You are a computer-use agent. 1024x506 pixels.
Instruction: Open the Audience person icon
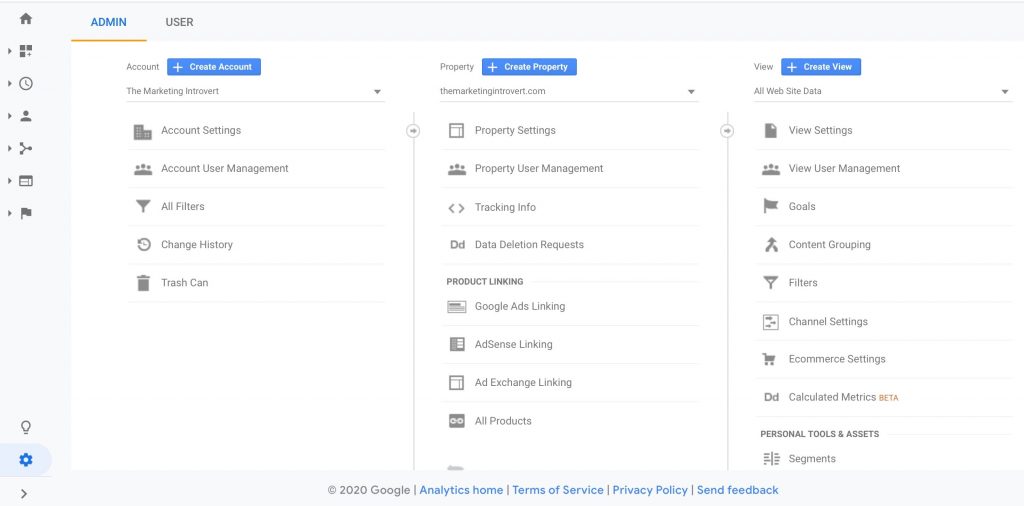[x=25, y=116]
